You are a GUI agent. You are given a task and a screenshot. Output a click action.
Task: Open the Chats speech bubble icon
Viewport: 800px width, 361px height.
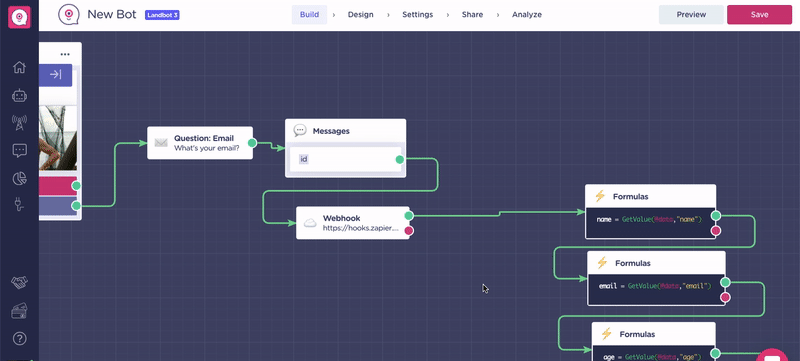(19, 150)
